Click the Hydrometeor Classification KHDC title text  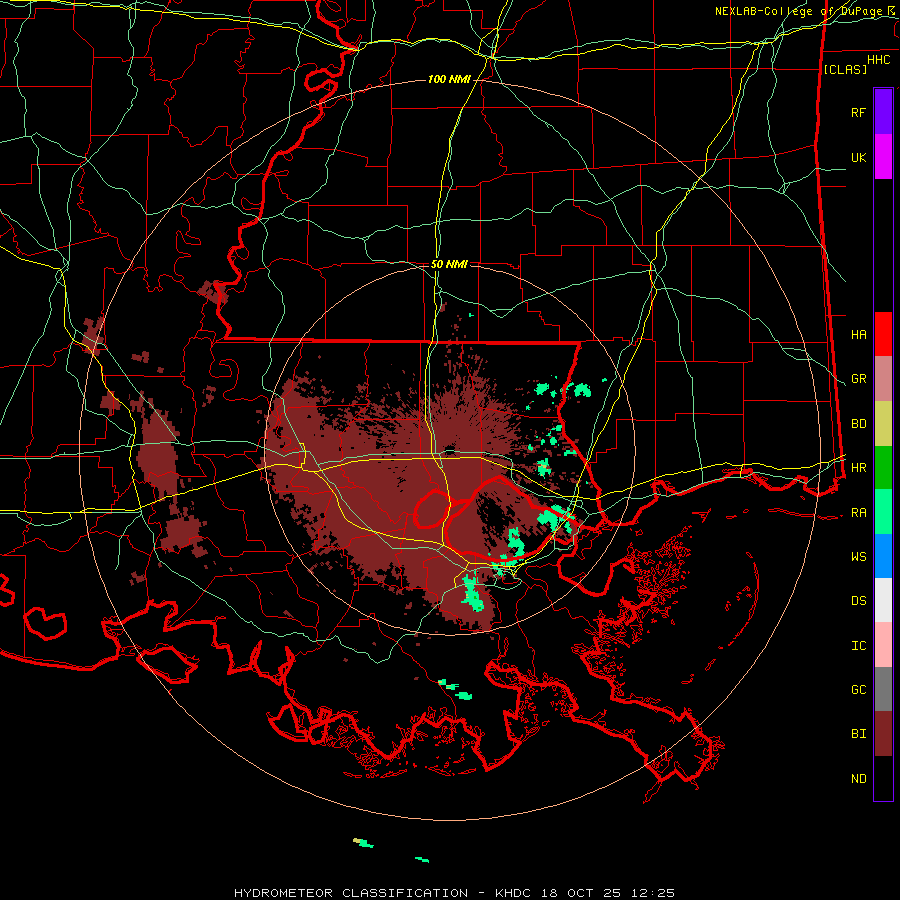coord(454,893)
